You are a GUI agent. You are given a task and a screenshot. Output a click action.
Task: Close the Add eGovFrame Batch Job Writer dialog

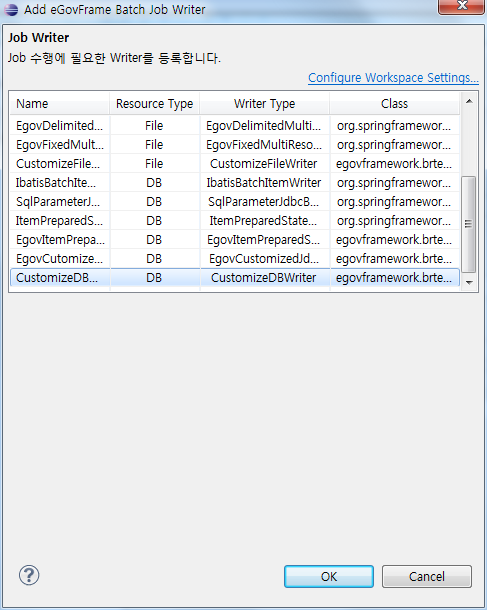coord(461,6)
